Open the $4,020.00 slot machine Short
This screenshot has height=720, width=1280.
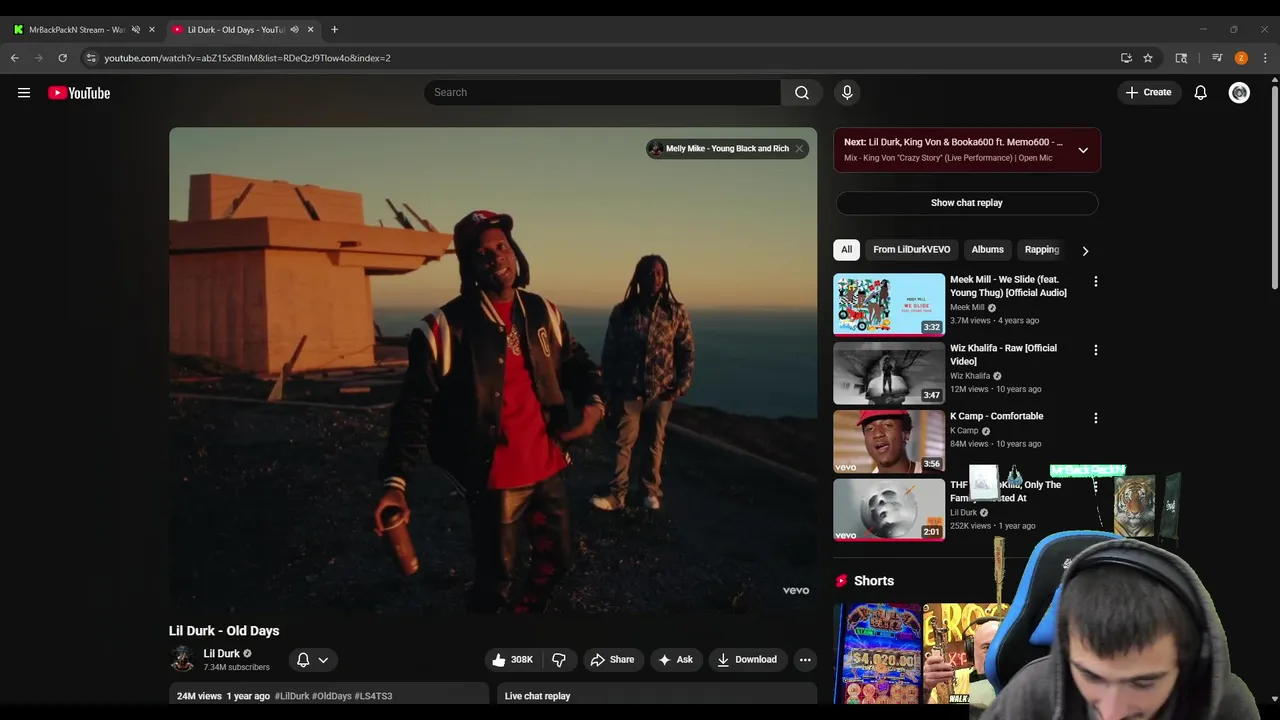pos(877,653)
